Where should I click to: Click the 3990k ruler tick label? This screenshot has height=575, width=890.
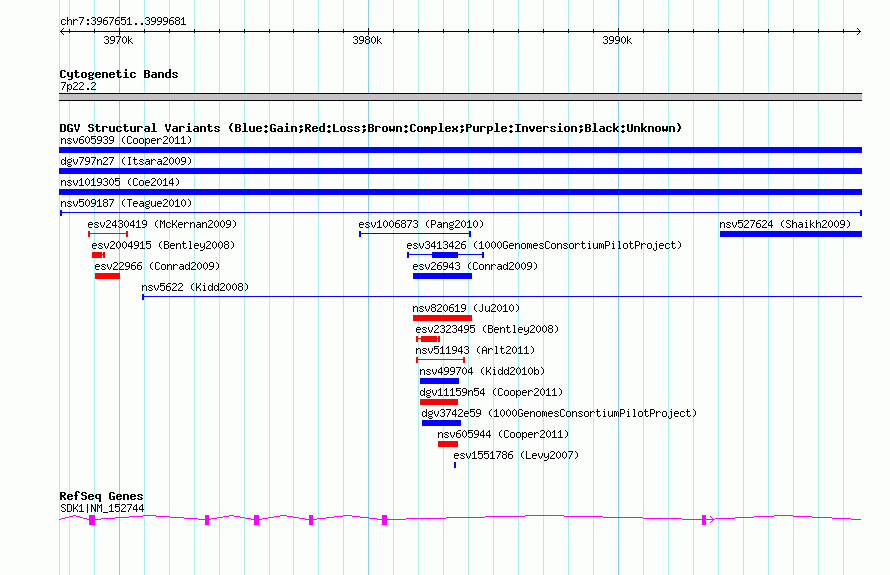[617, 40]
